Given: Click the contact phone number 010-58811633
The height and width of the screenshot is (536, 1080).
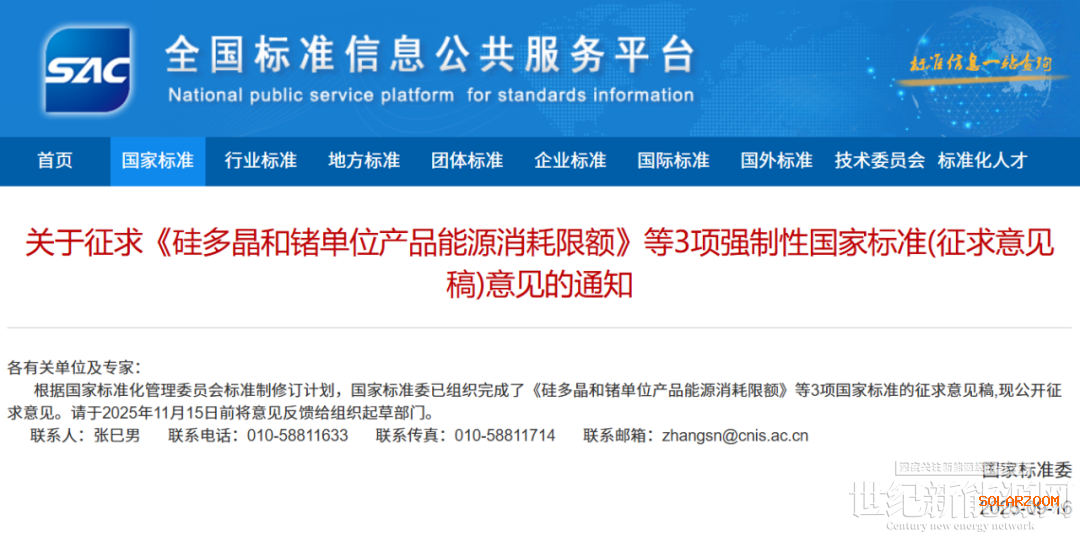Looking at the screenshot, I should pyautogui.click(x=300, y=436).
